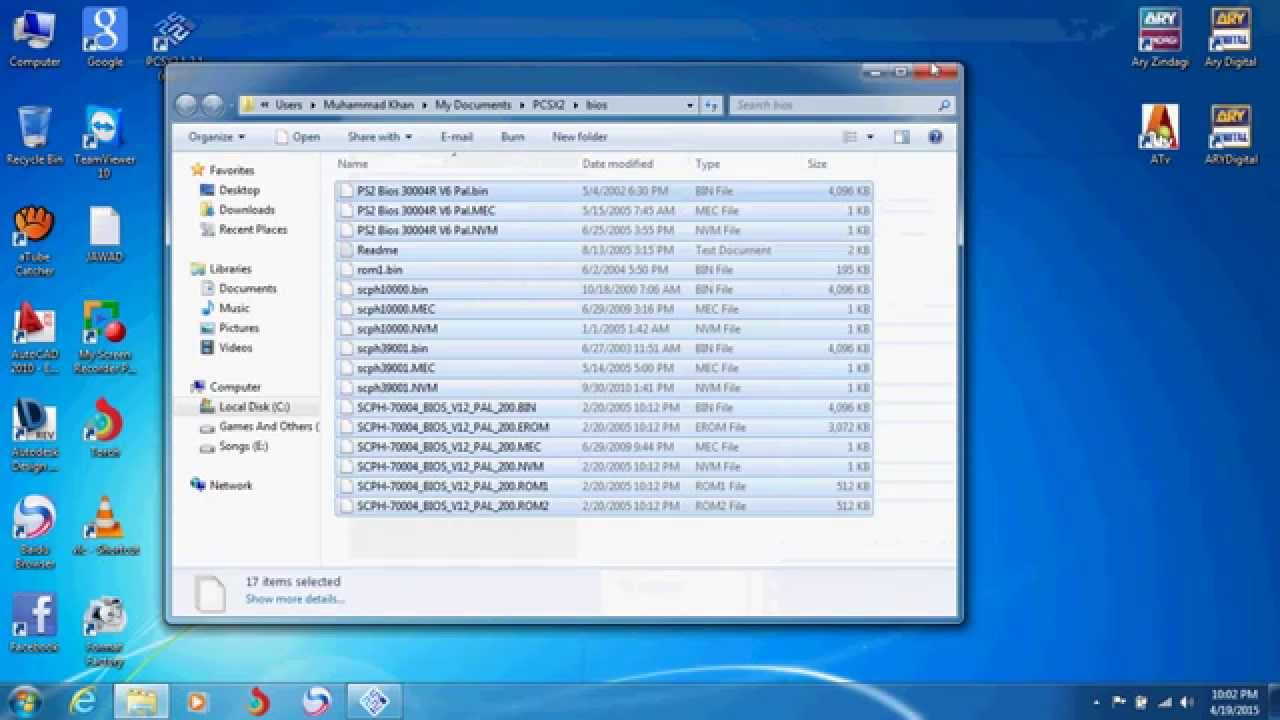Open the ATv desktop shortcut
Screen dimensions: 1280x720
[1160, 135]
